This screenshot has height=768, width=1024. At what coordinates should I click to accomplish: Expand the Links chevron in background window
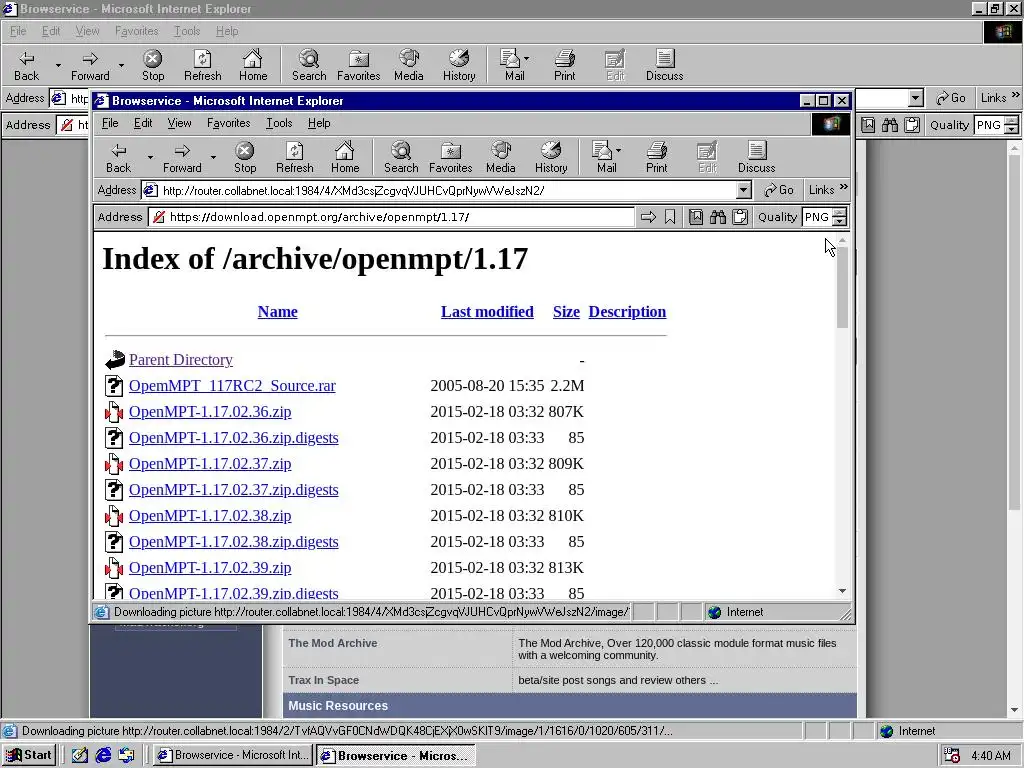coord(1016,95)
